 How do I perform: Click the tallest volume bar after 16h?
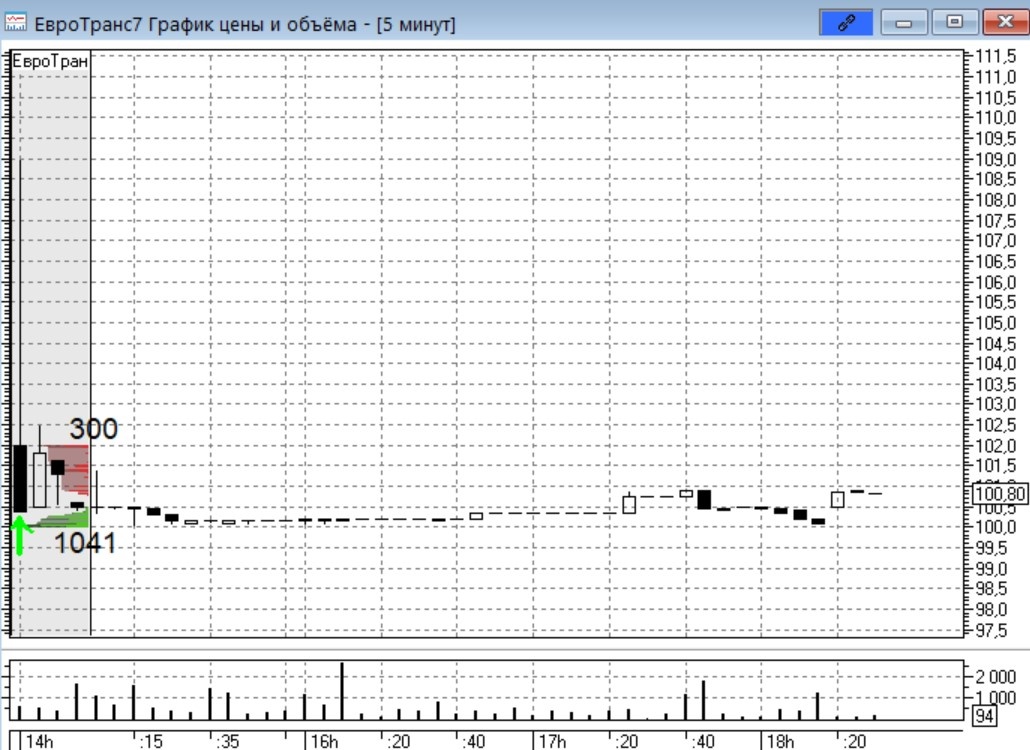[342, 691]
